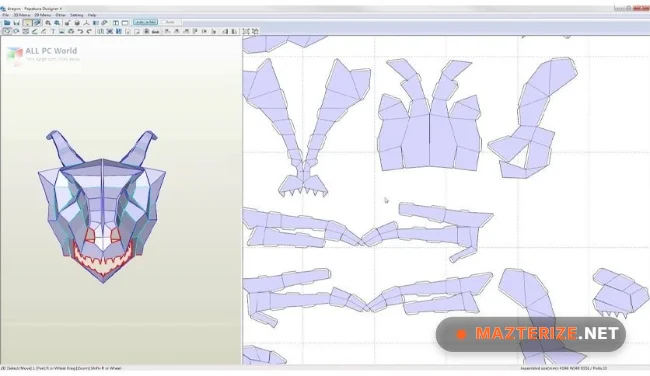Select the Select and Move tool

tap(7, 31)
